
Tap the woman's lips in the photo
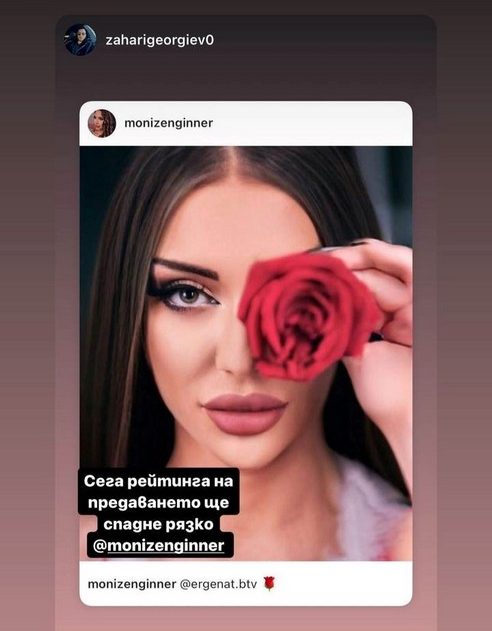point(245,414)
